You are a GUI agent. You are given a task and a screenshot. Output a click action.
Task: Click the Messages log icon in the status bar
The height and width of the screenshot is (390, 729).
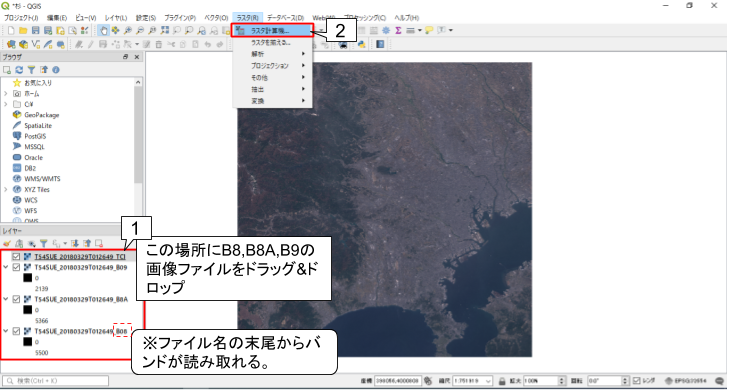click(720, 380)
